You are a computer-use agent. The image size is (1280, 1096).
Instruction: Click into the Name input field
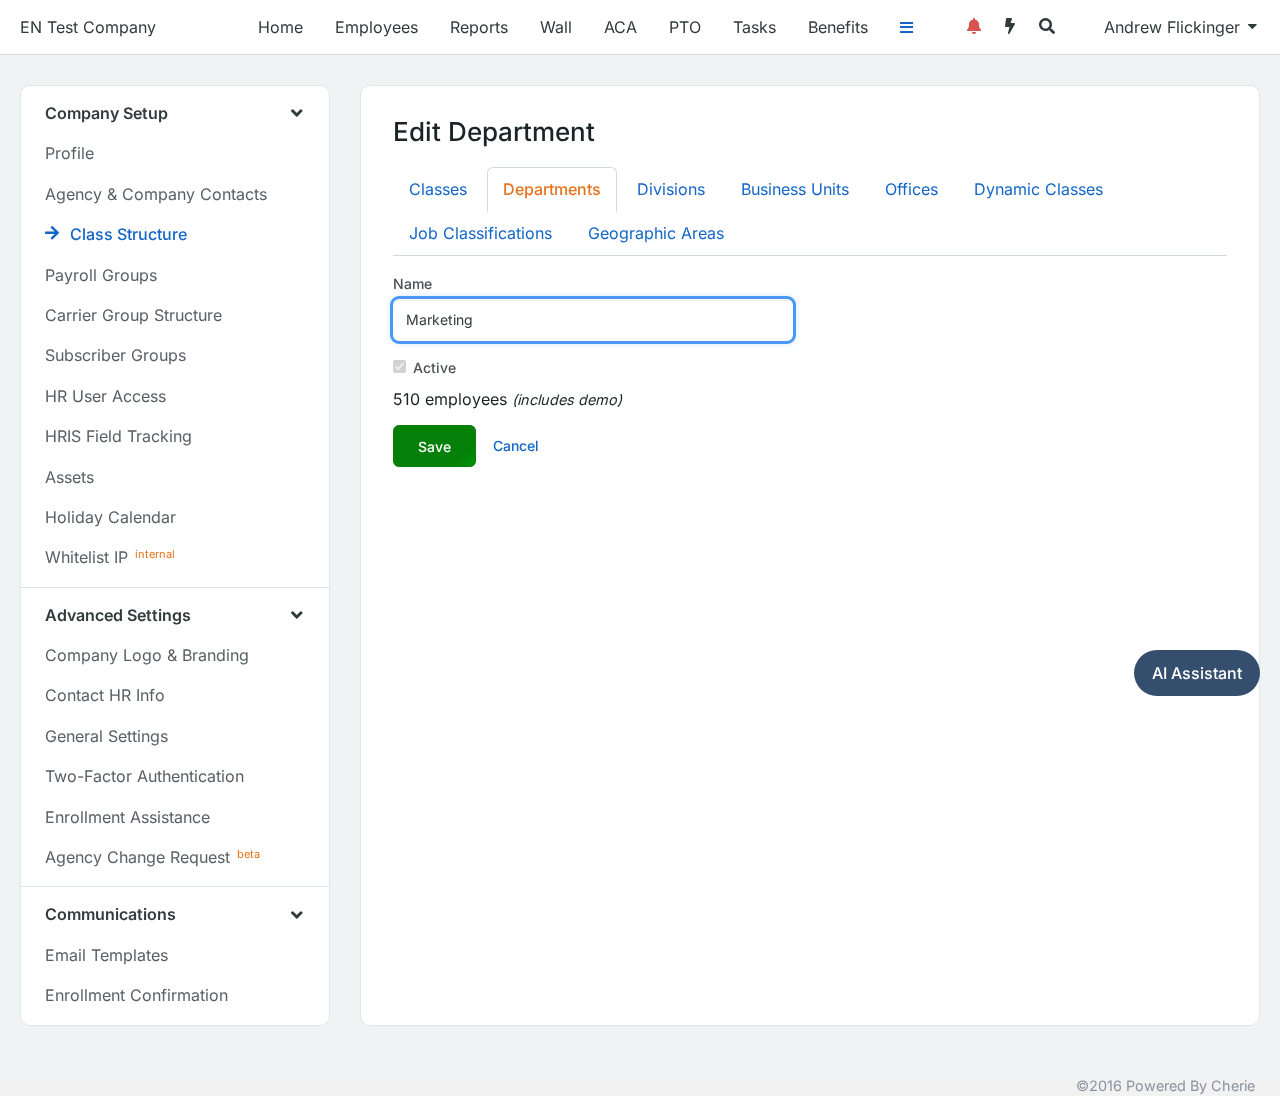pos(593,320)
